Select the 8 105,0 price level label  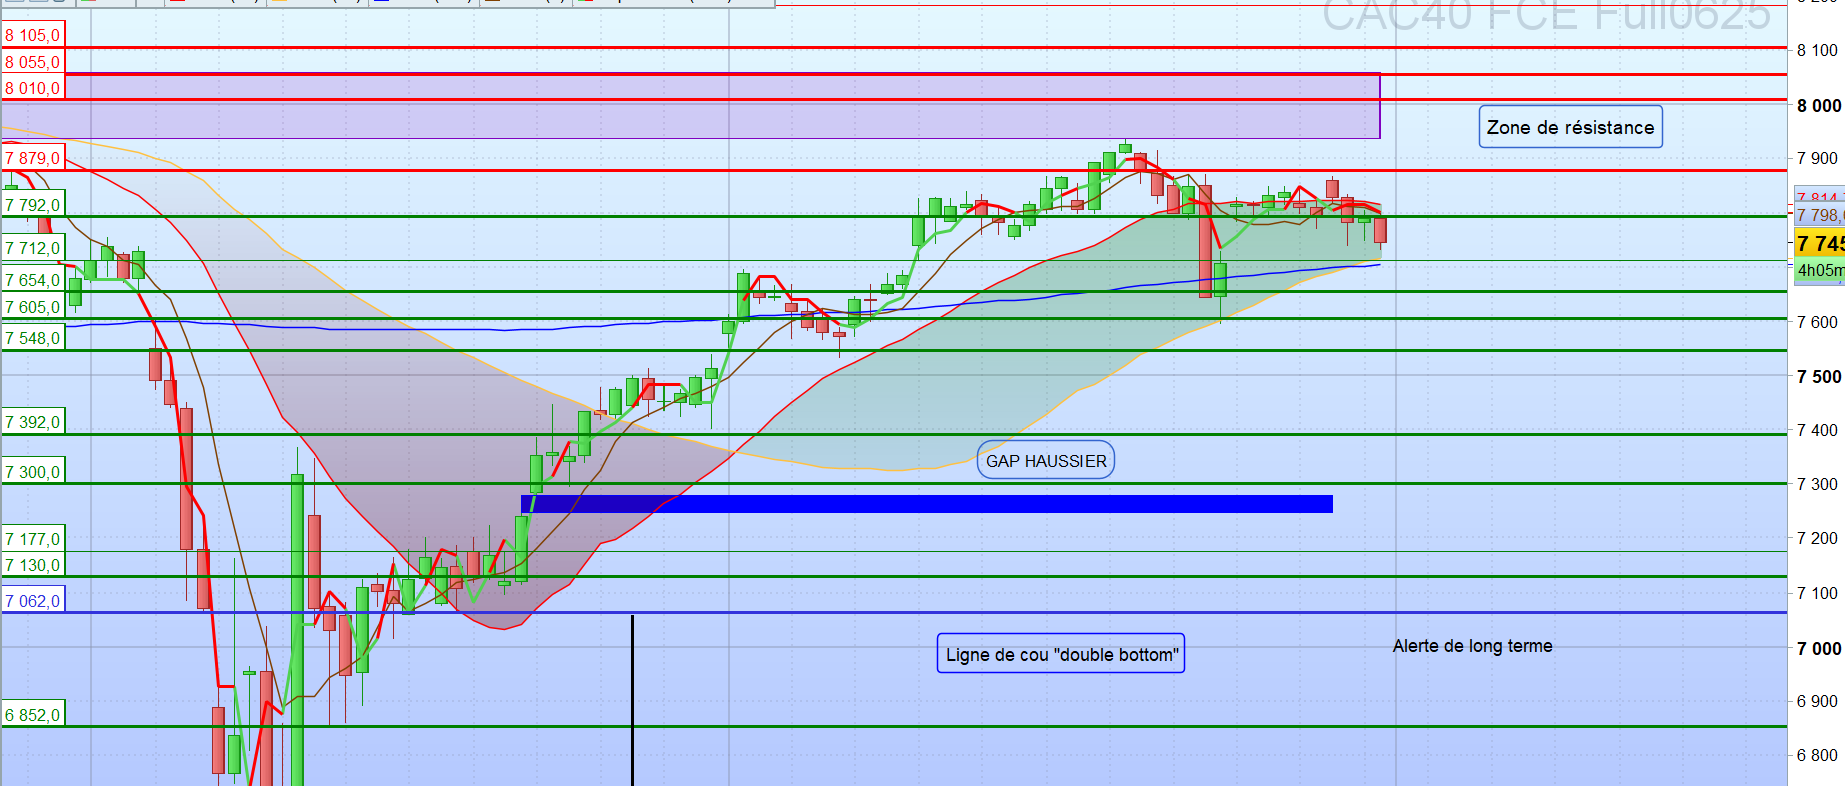click(x=33, y=35)
